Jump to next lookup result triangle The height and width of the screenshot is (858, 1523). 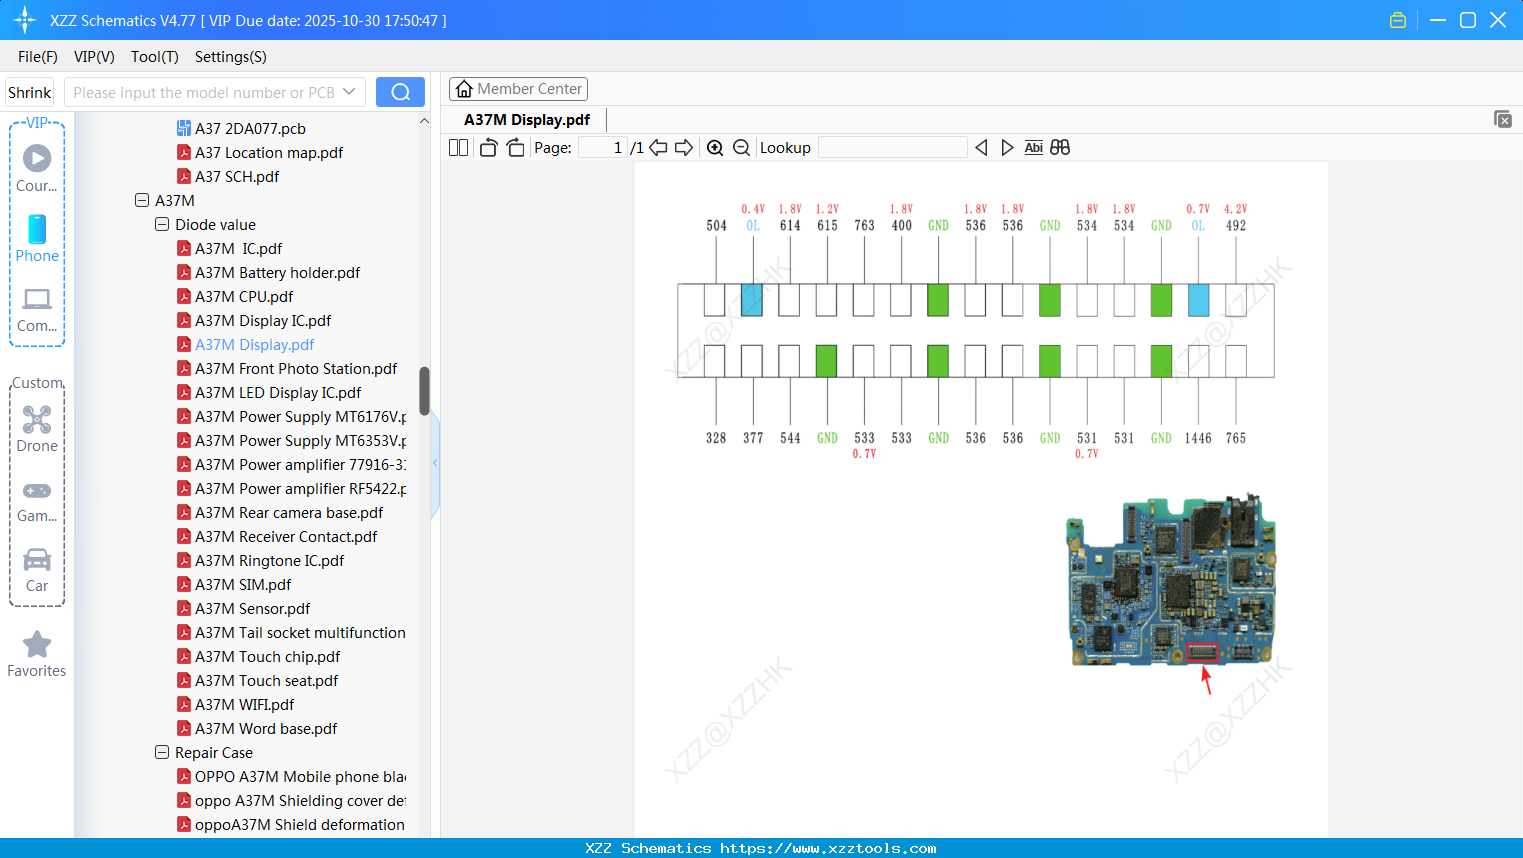click(x=1007, y=147)
